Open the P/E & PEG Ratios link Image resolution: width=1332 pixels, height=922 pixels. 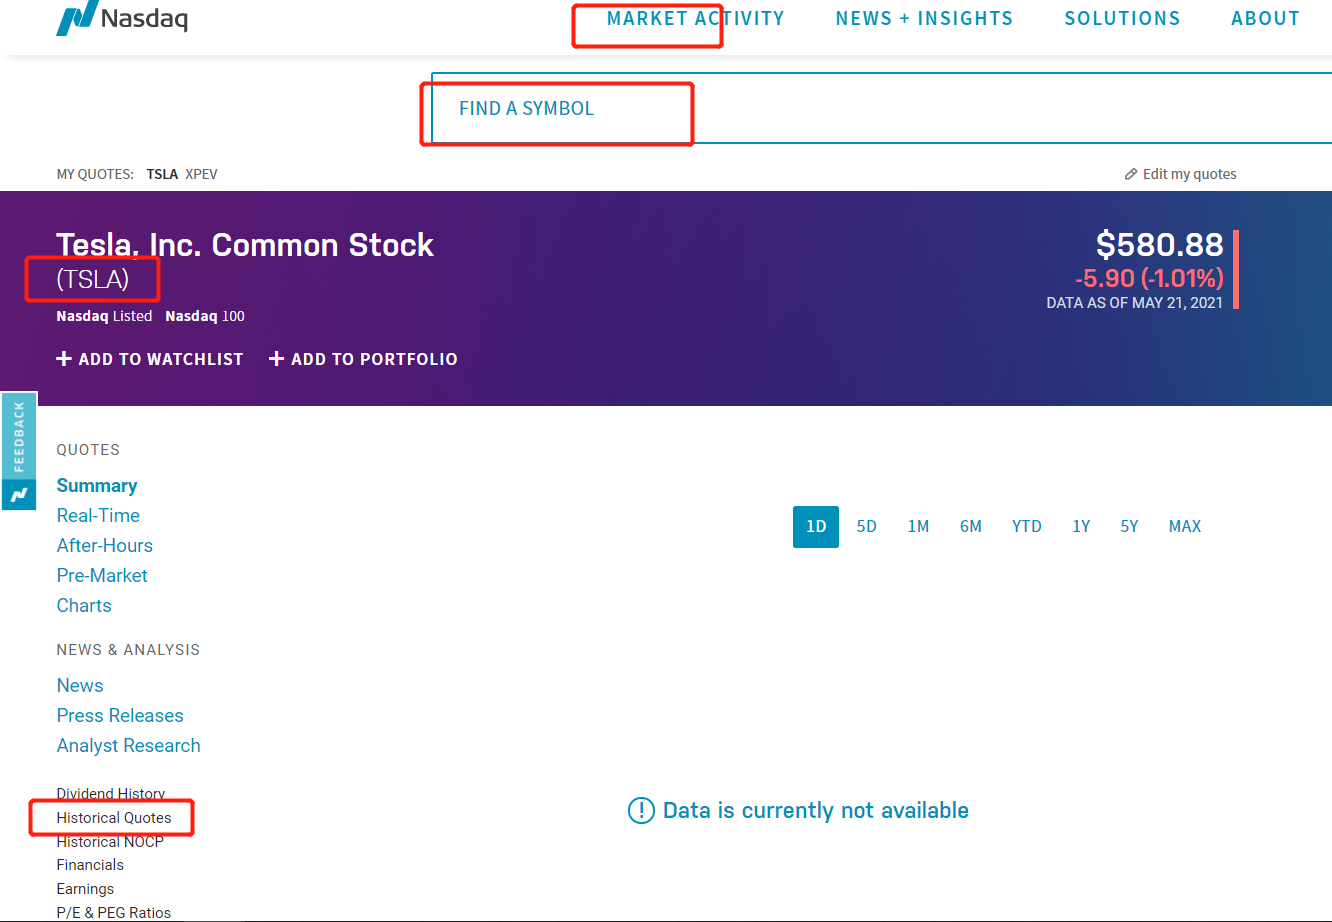[114, 913]
